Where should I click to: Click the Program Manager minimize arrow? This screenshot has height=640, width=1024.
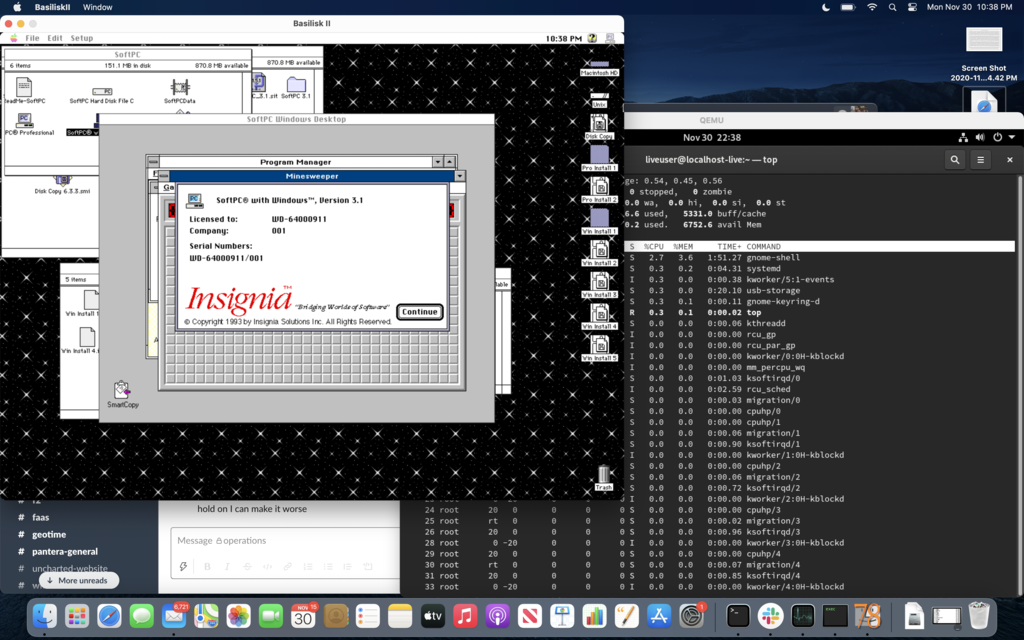[x=438, y=162]
